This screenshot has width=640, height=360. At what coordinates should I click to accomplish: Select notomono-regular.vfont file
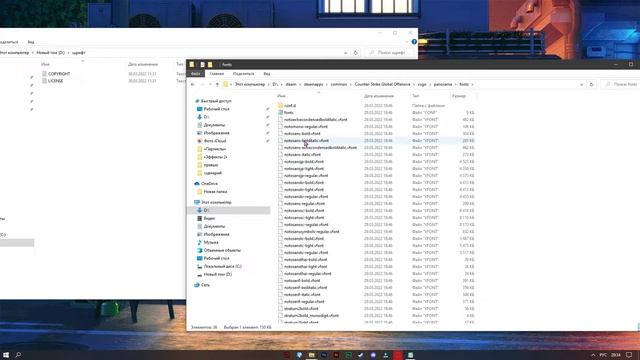[306, 127]
